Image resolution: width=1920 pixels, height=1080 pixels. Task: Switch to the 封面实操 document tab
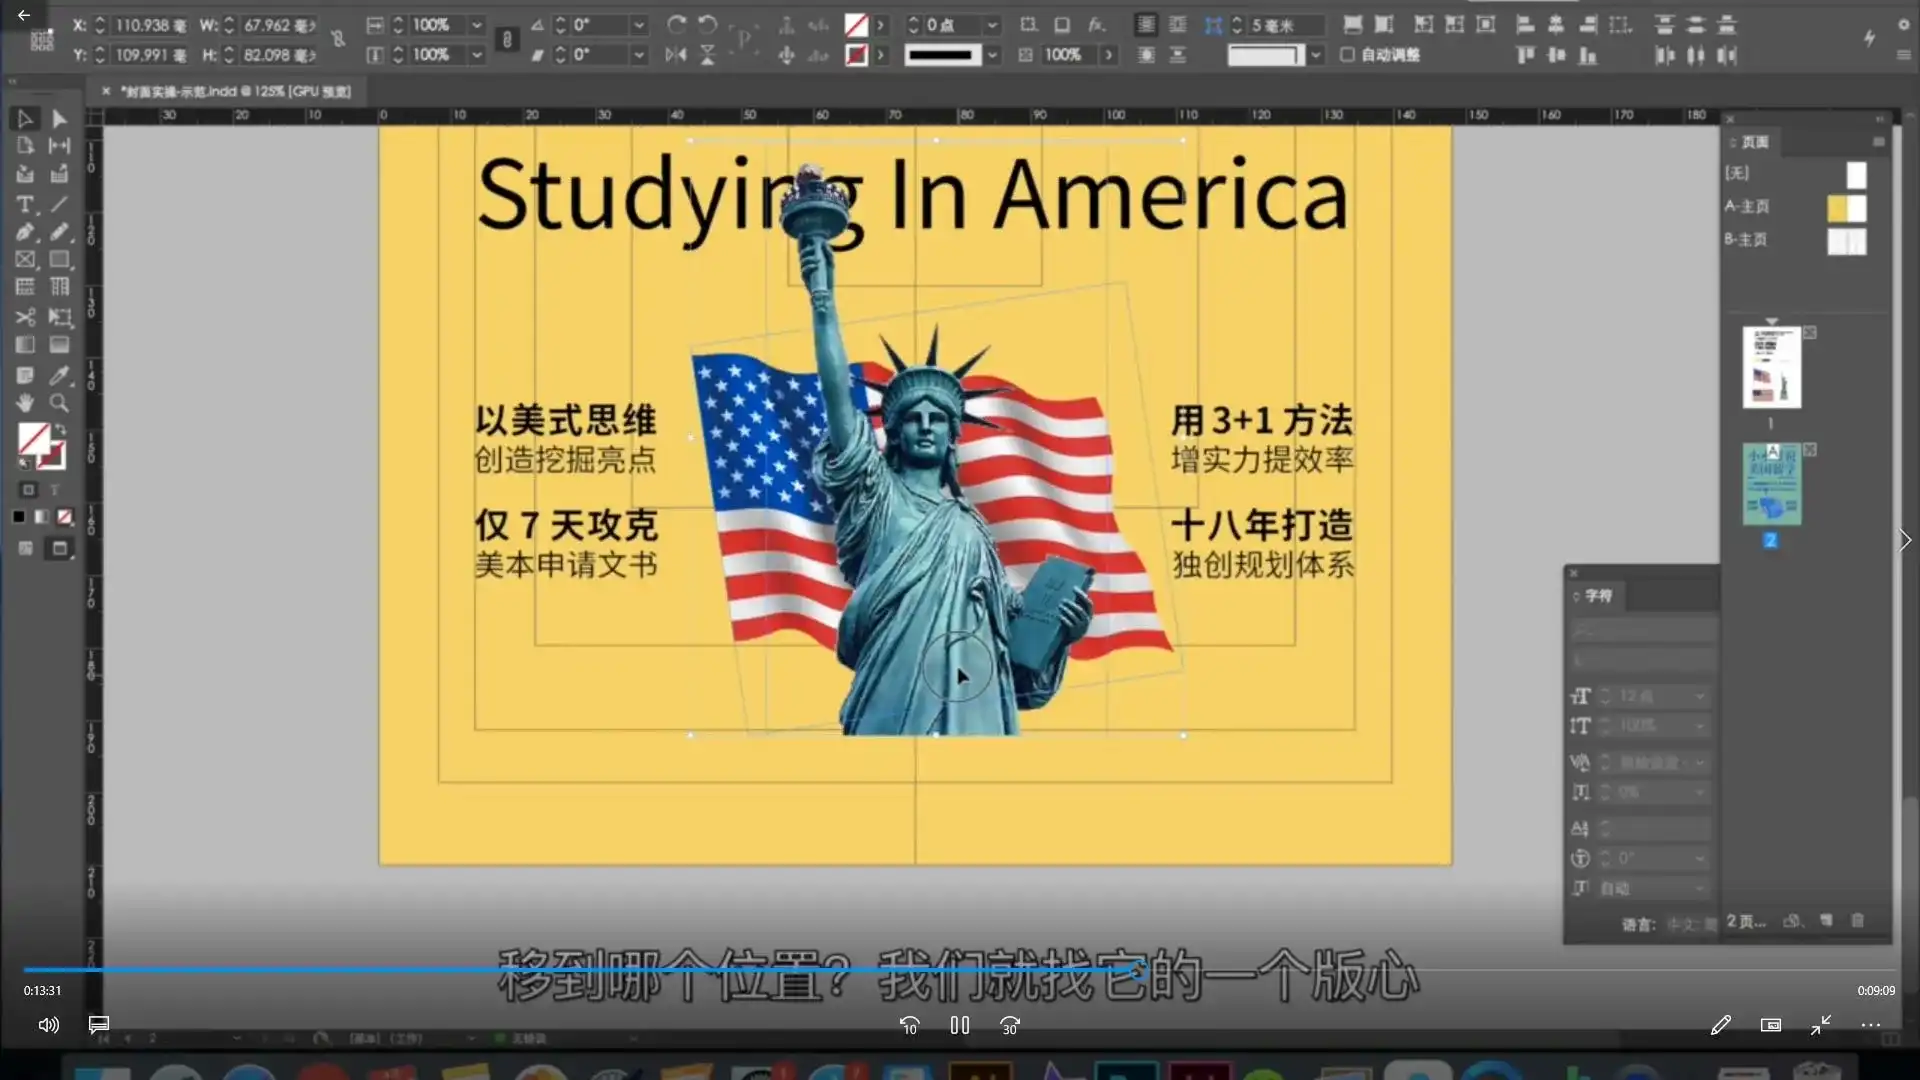(x=234, y=91)
